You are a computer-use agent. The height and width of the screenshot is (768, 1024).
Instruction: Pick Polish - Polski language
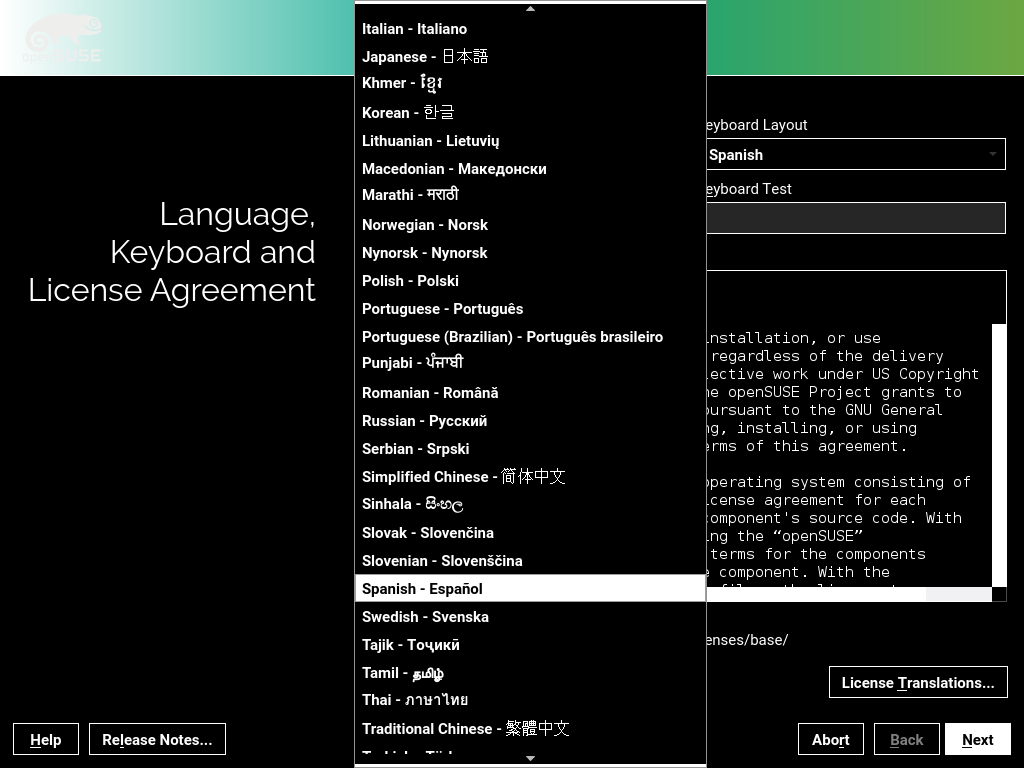coord(410,281)
